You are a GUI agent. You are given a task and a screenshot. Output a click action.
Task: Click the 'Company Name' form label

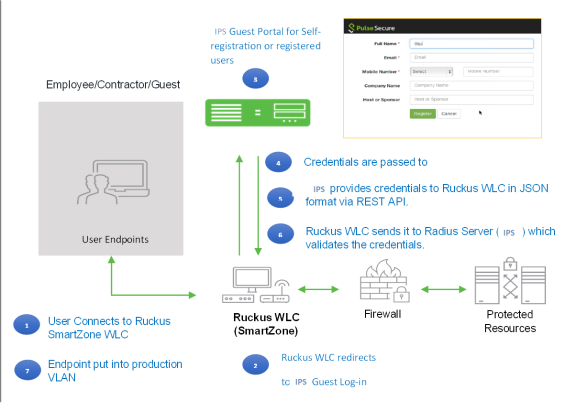[x=382, y=86]
